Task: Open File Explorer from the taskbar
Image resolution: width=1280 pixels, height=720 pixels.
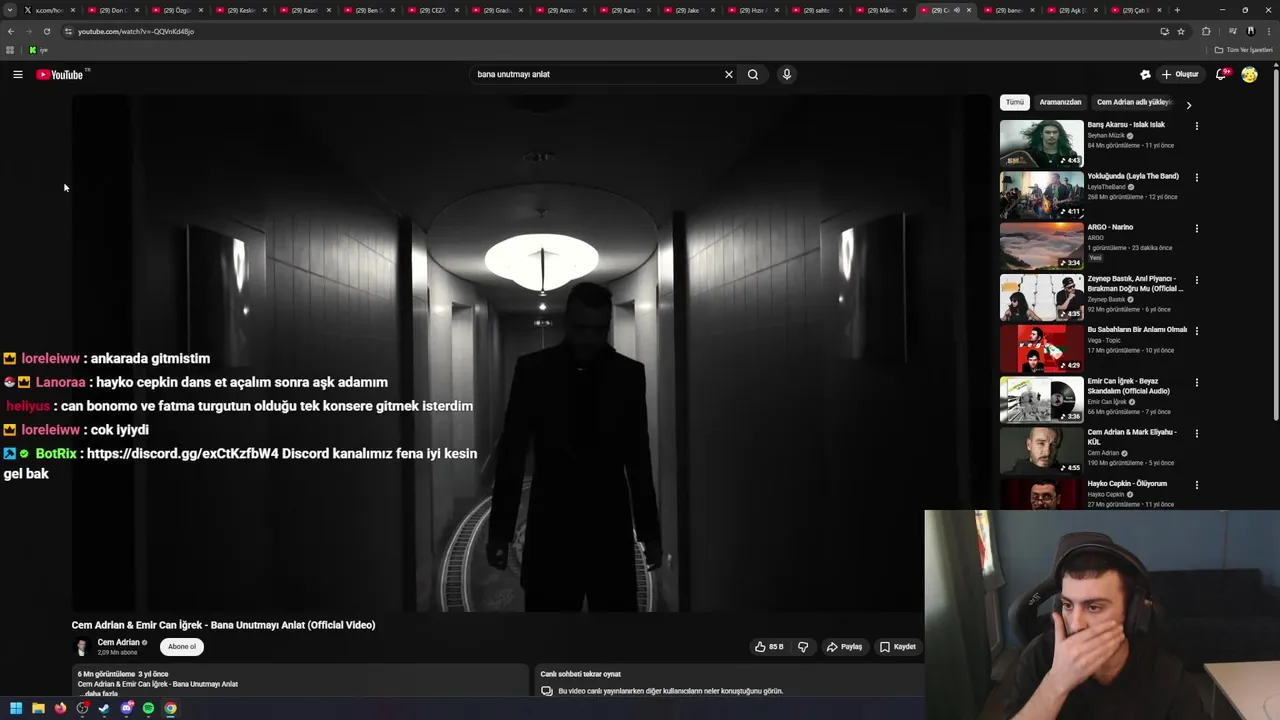Action: 38,708
